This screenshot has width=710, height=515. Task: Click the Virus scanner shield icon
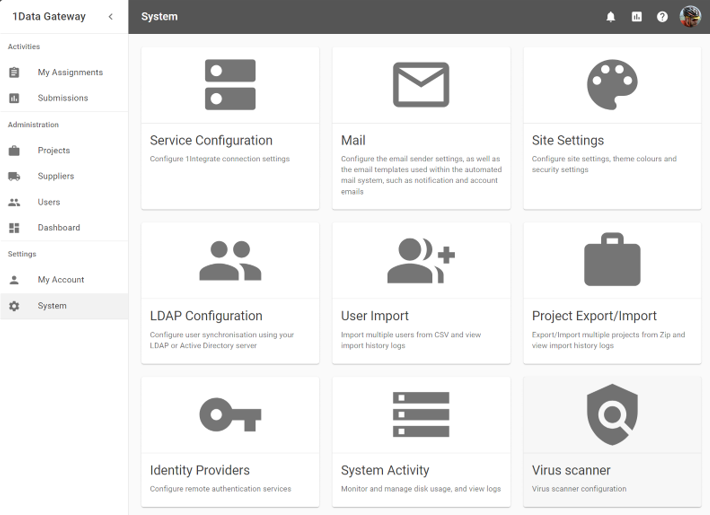point(612,413)
